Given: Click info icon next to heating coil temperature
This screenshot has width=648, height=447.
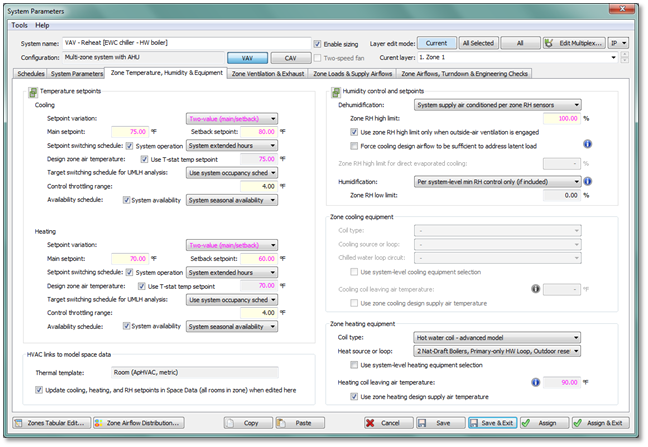Looking at the screenshot, I should (535, 381).
